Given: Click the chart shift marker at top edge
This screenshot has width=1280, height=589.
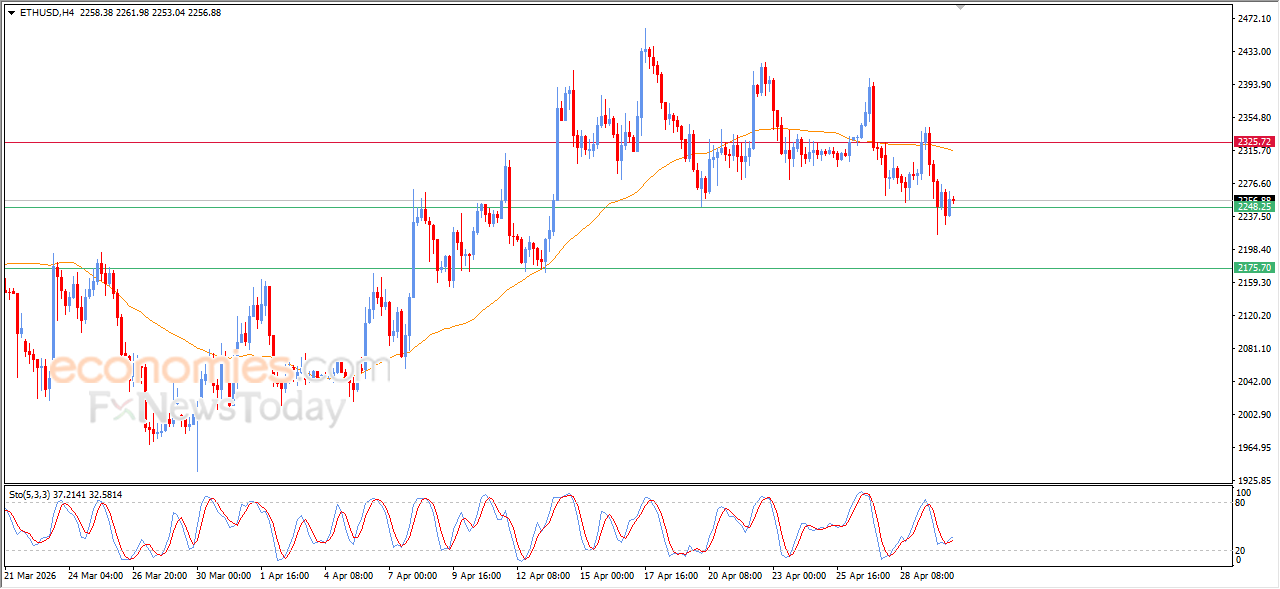Looking at the screenshot, I should [x=961, y=8].
